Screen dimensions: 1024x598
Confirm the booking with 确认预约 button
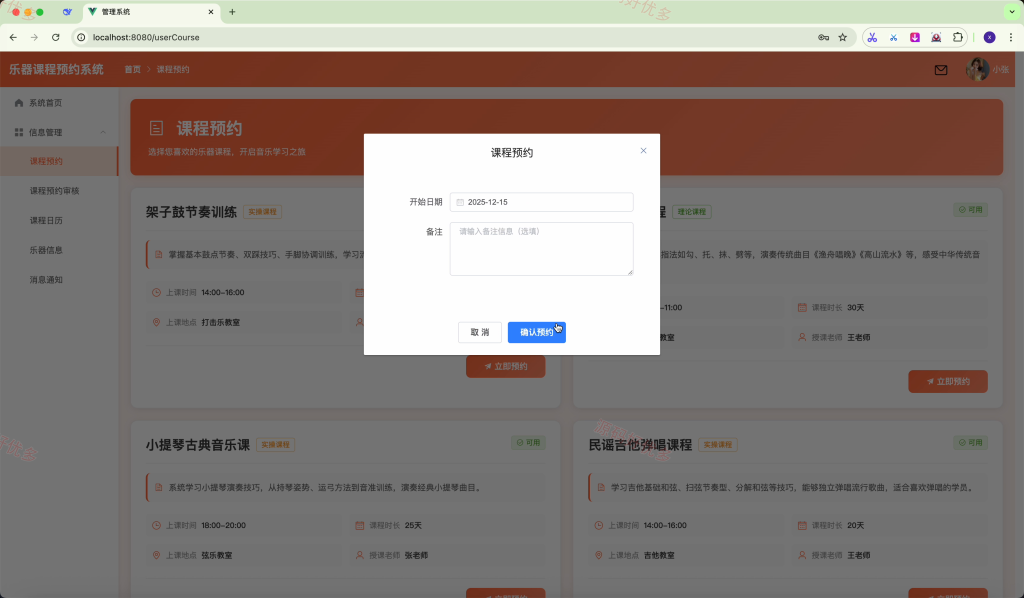pyautogui.click(x=537, y=332)
